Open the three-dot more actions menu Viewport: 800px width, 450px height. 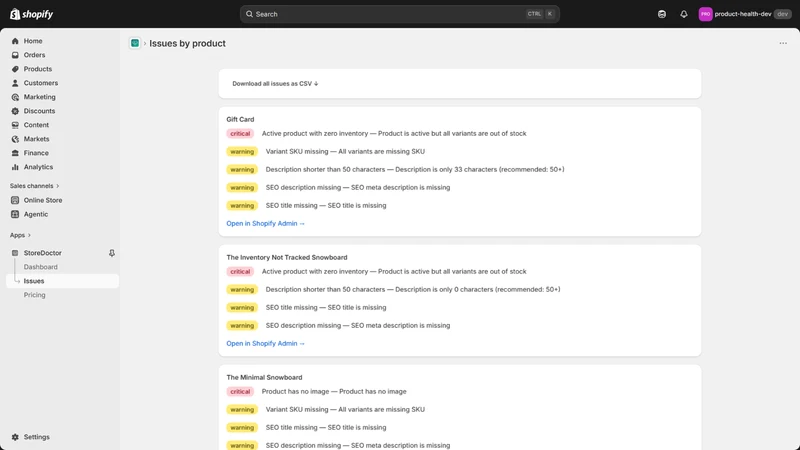click(783, 43)
